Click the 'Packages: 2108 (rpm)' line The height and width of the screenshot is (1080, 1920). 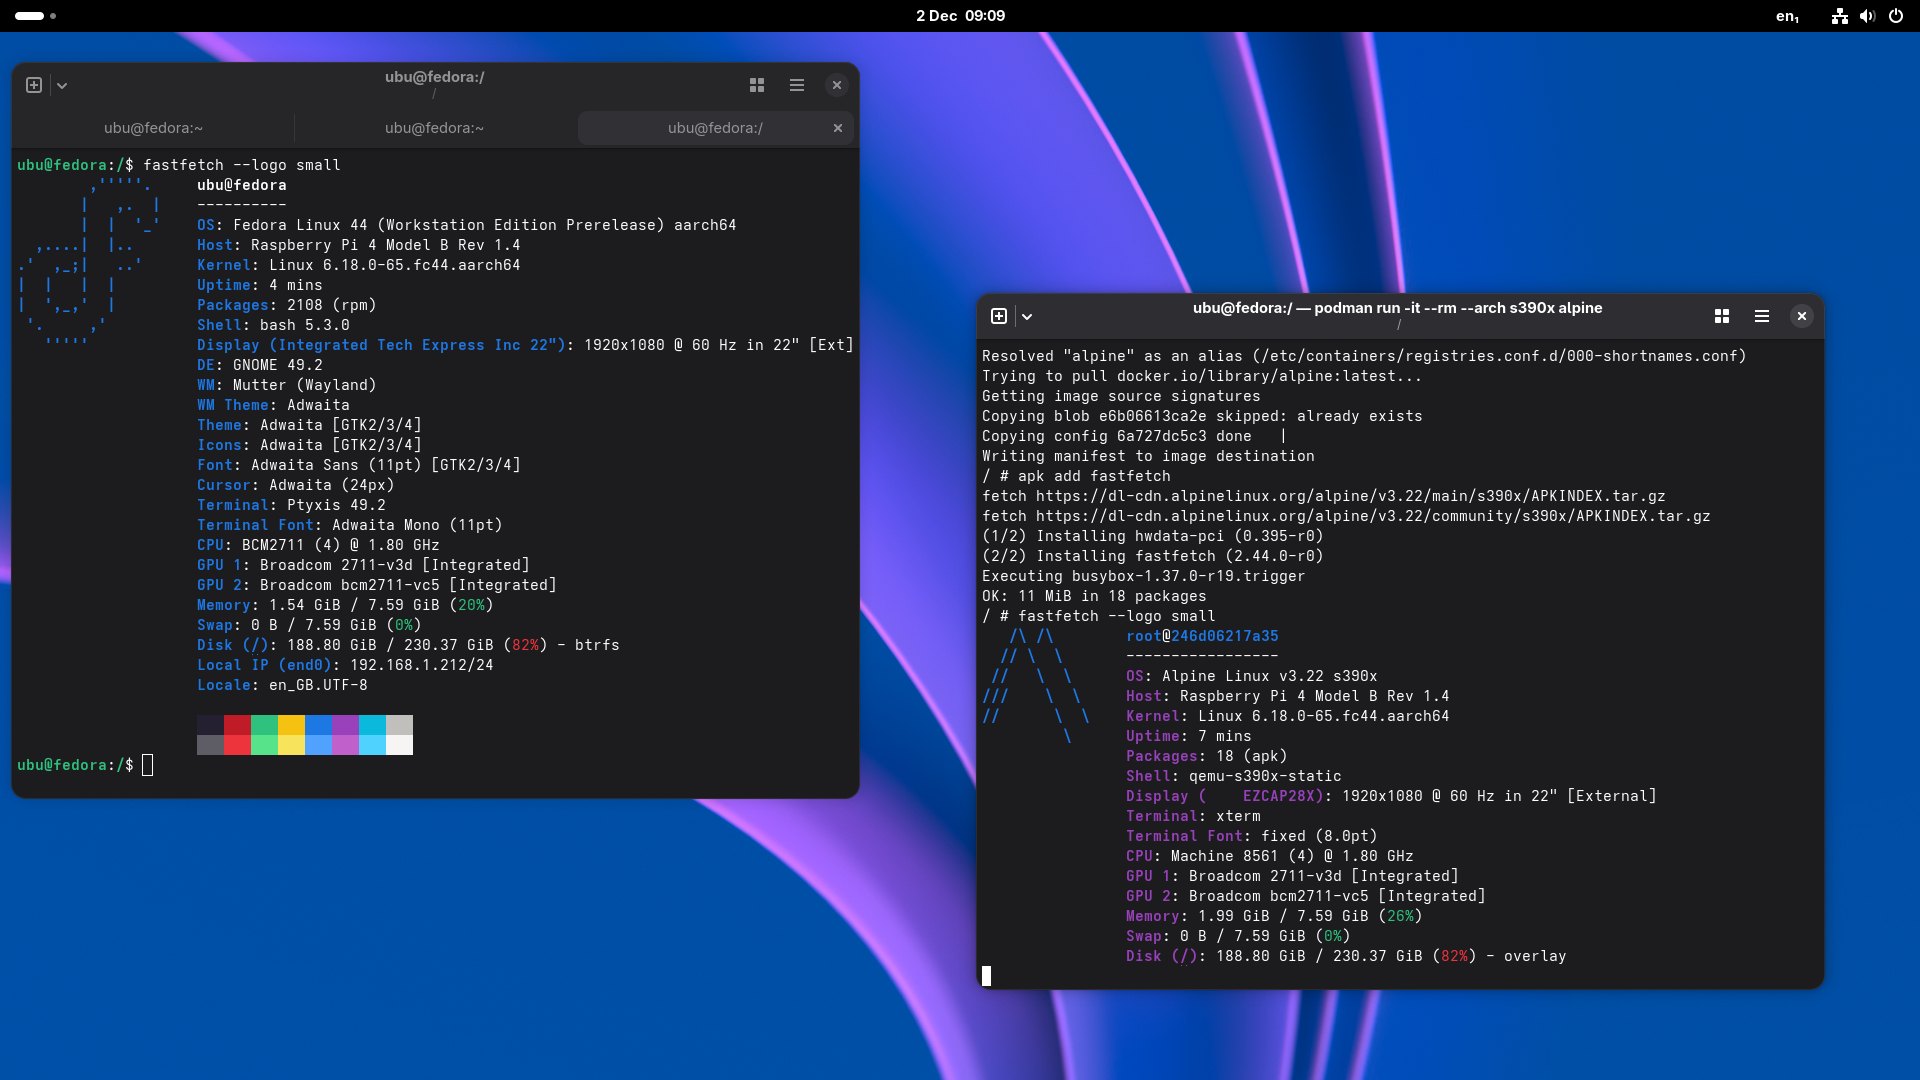pos(286,305)
